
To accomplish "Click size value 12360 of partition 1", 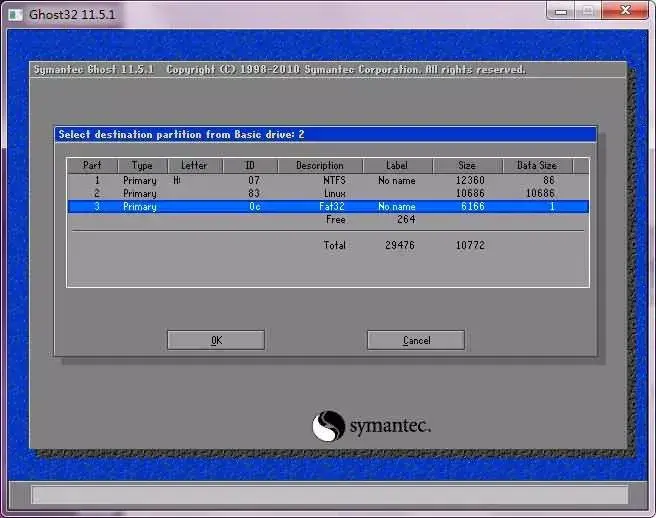I will [470, 180].
